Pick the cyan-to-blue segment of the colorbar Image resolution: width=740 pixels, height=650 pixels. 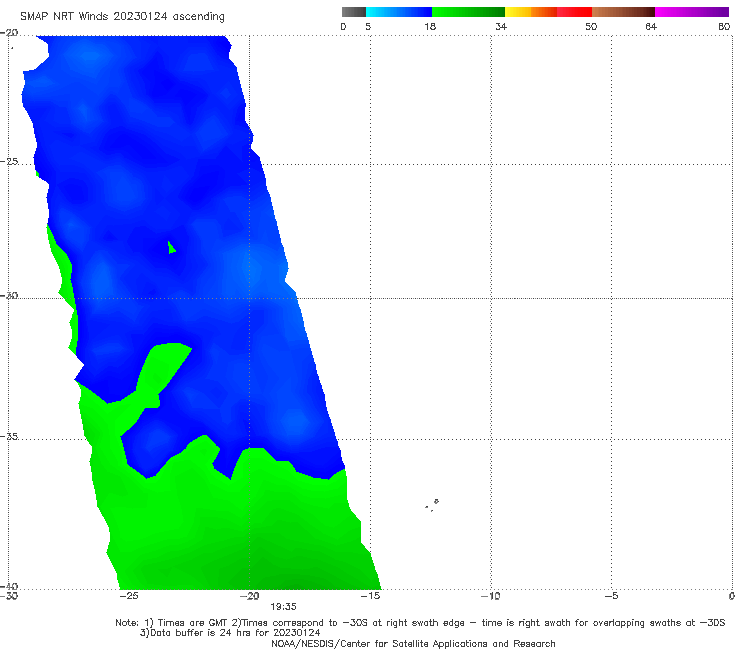(x=399, y=12)
